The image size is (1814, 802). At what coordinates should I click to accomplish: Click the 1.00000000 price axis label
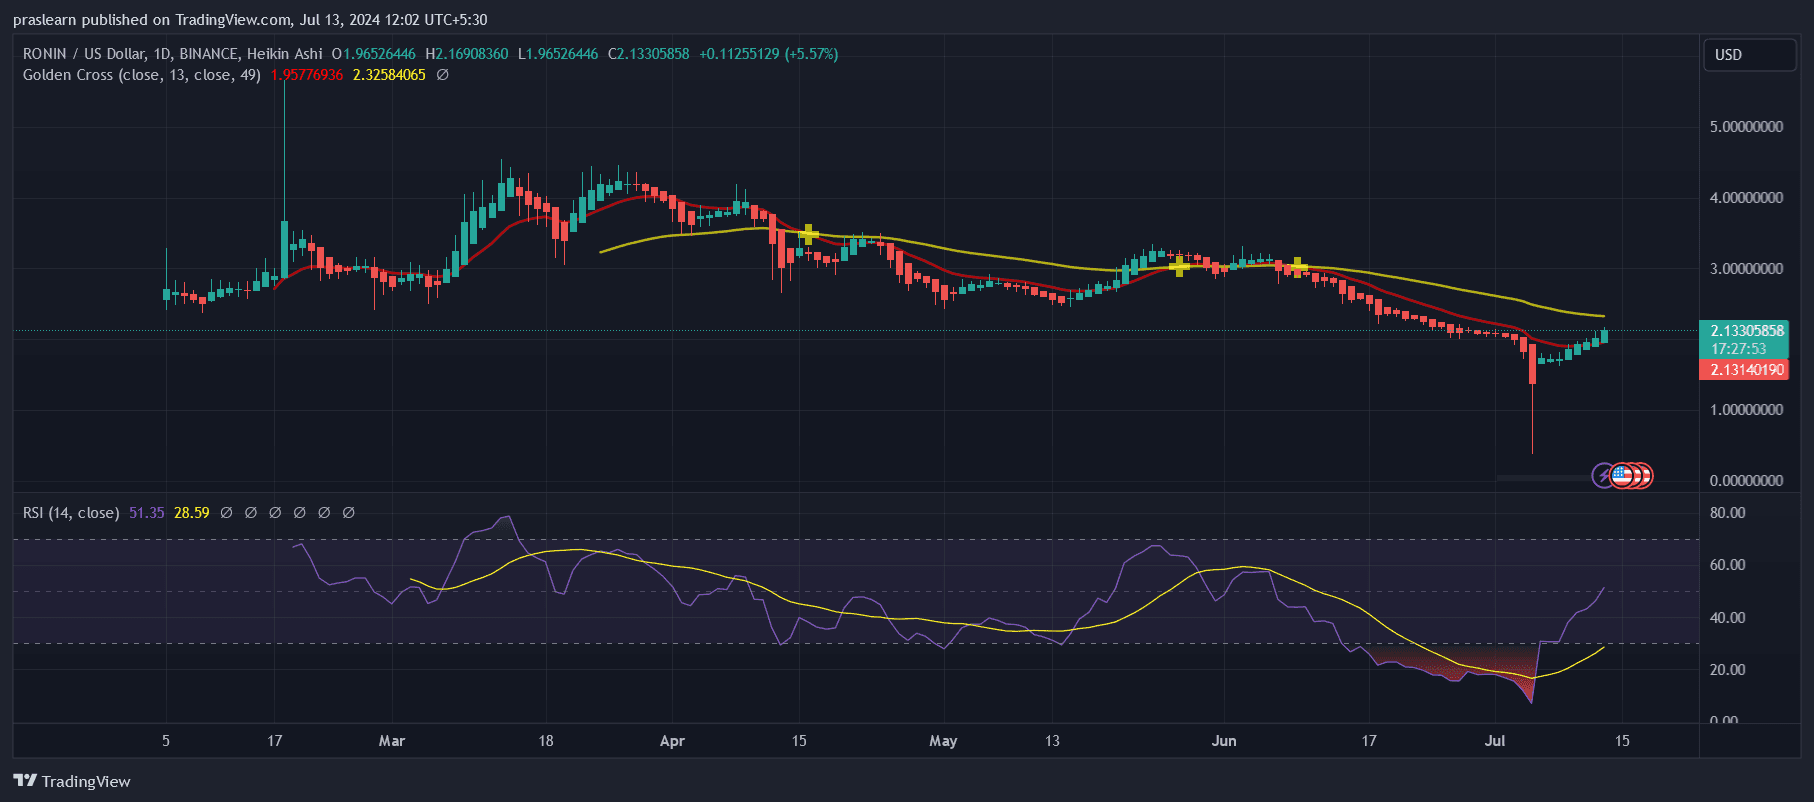point(1746,410)
